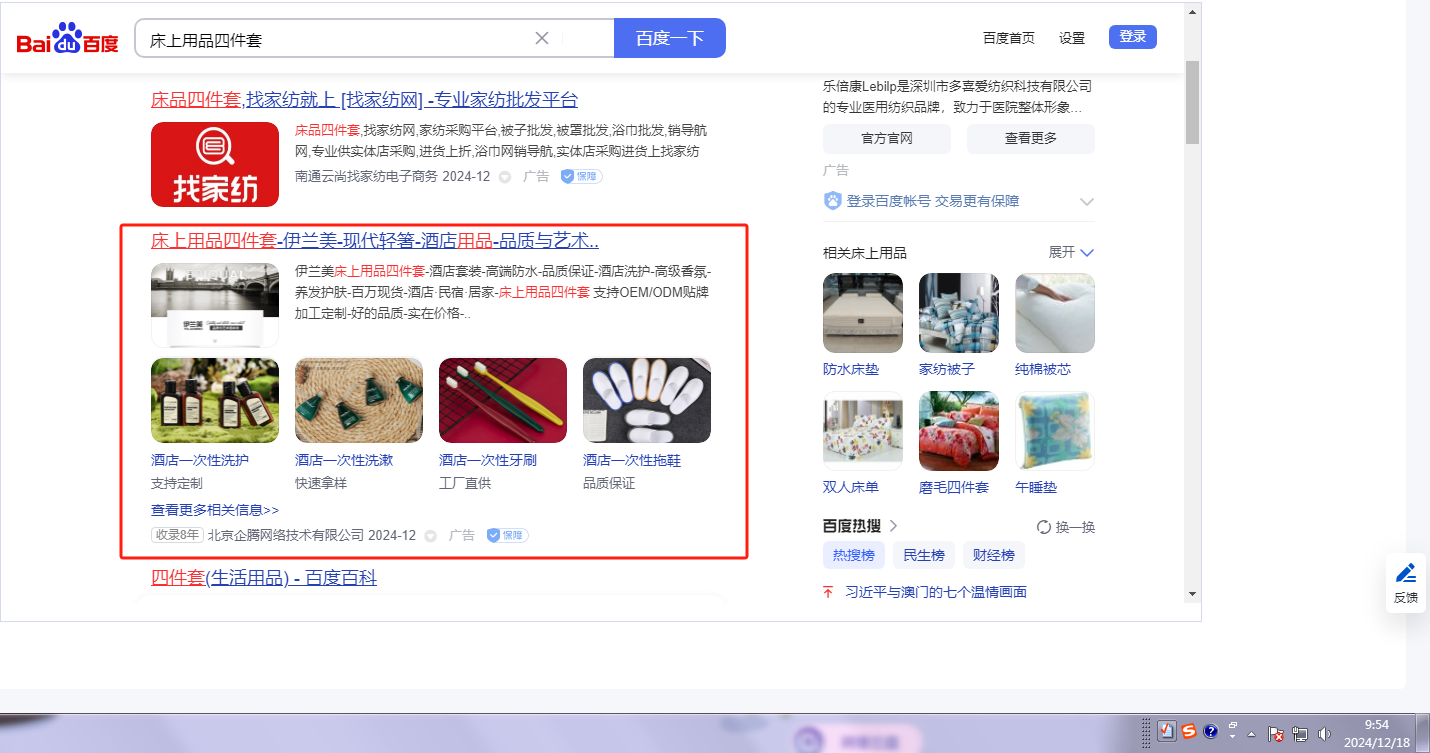Screen dimensions: 1430x753
Task: Open the 四件套(生活用品) - 百度百科 link
Action: [264, 578]
